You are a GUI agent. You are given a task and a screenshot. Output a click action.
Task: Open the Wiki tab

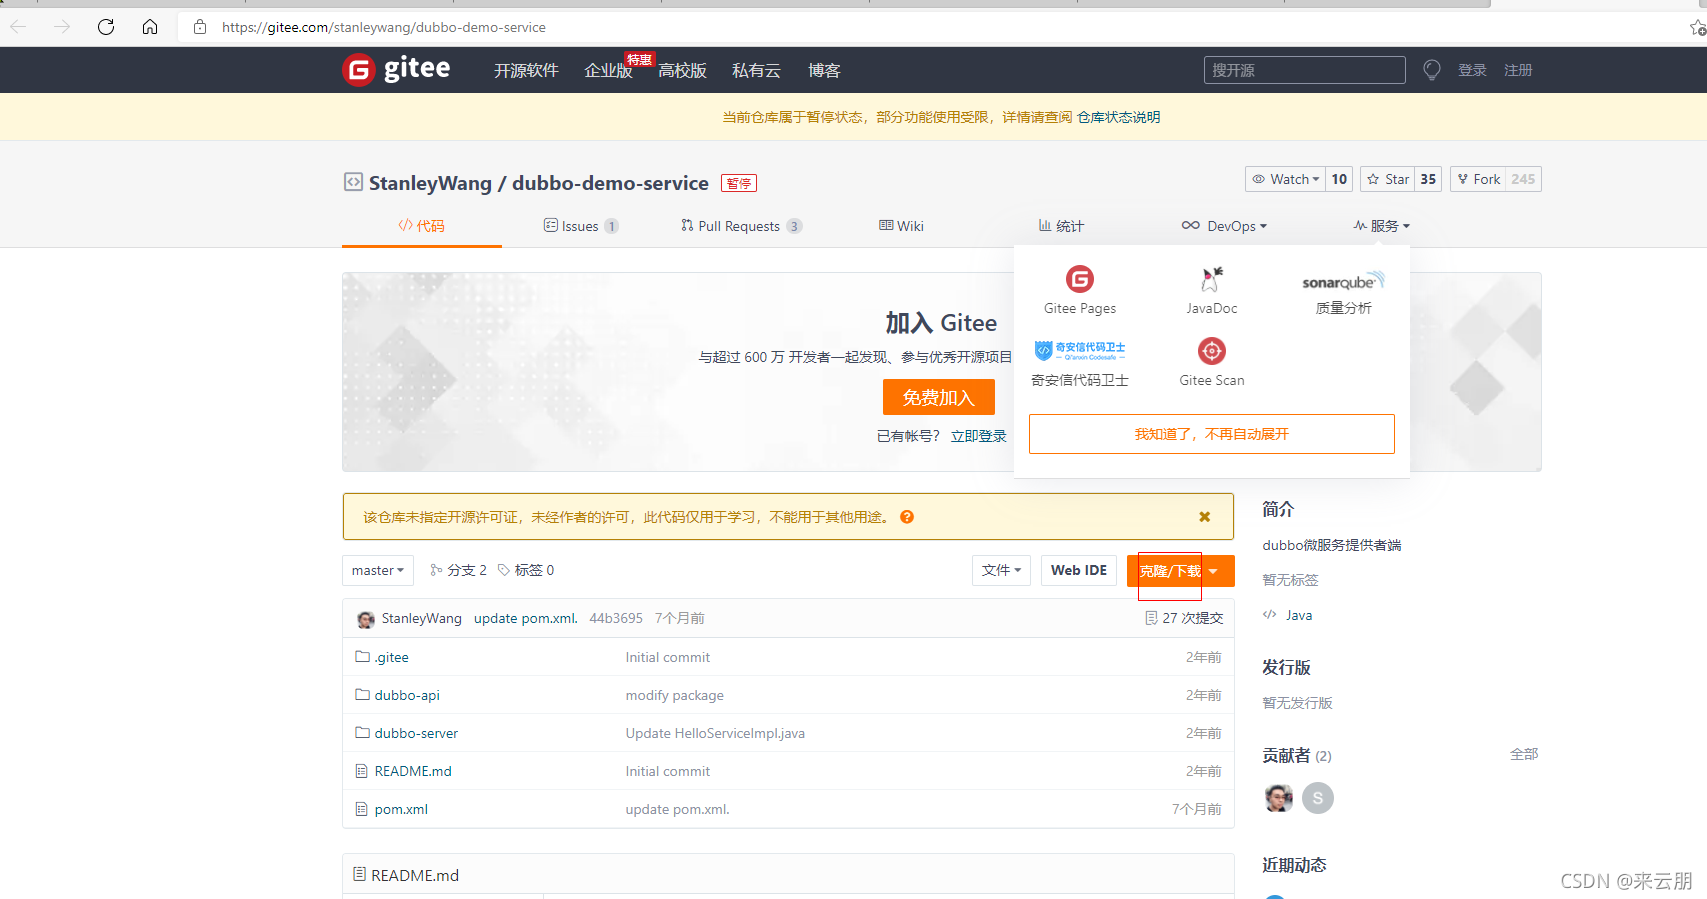click(x=901, y=226)
